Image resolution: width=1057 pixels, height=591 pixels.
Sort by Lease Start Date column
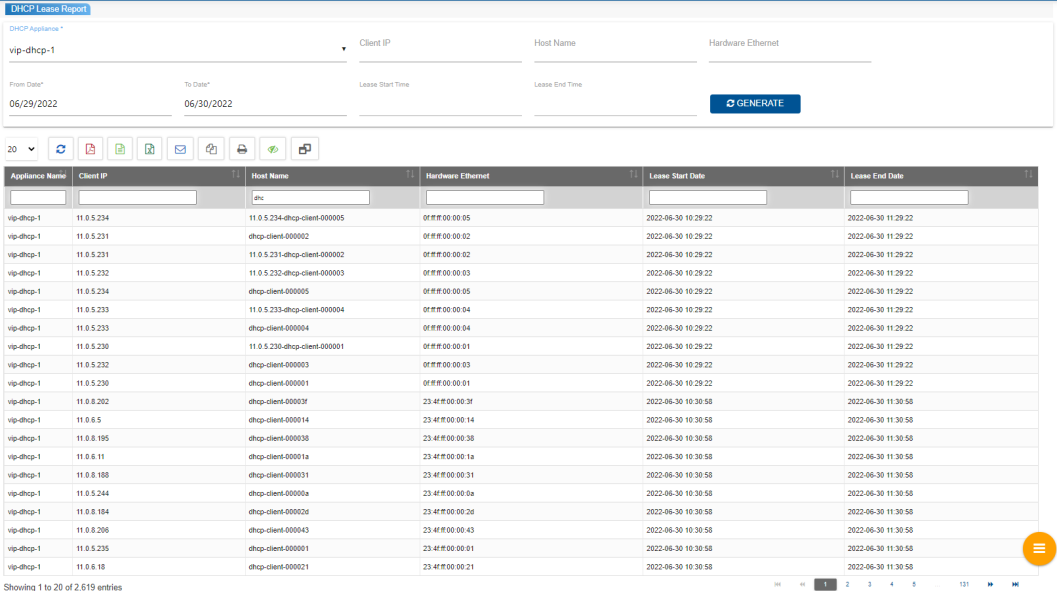click(744, 176)
